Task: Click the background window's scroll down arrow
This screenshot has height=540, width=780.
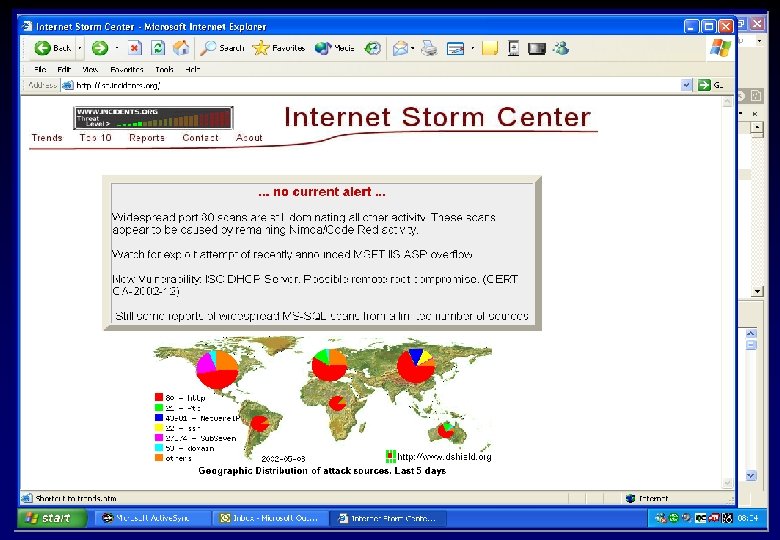Action: click(x=757, y=291)
